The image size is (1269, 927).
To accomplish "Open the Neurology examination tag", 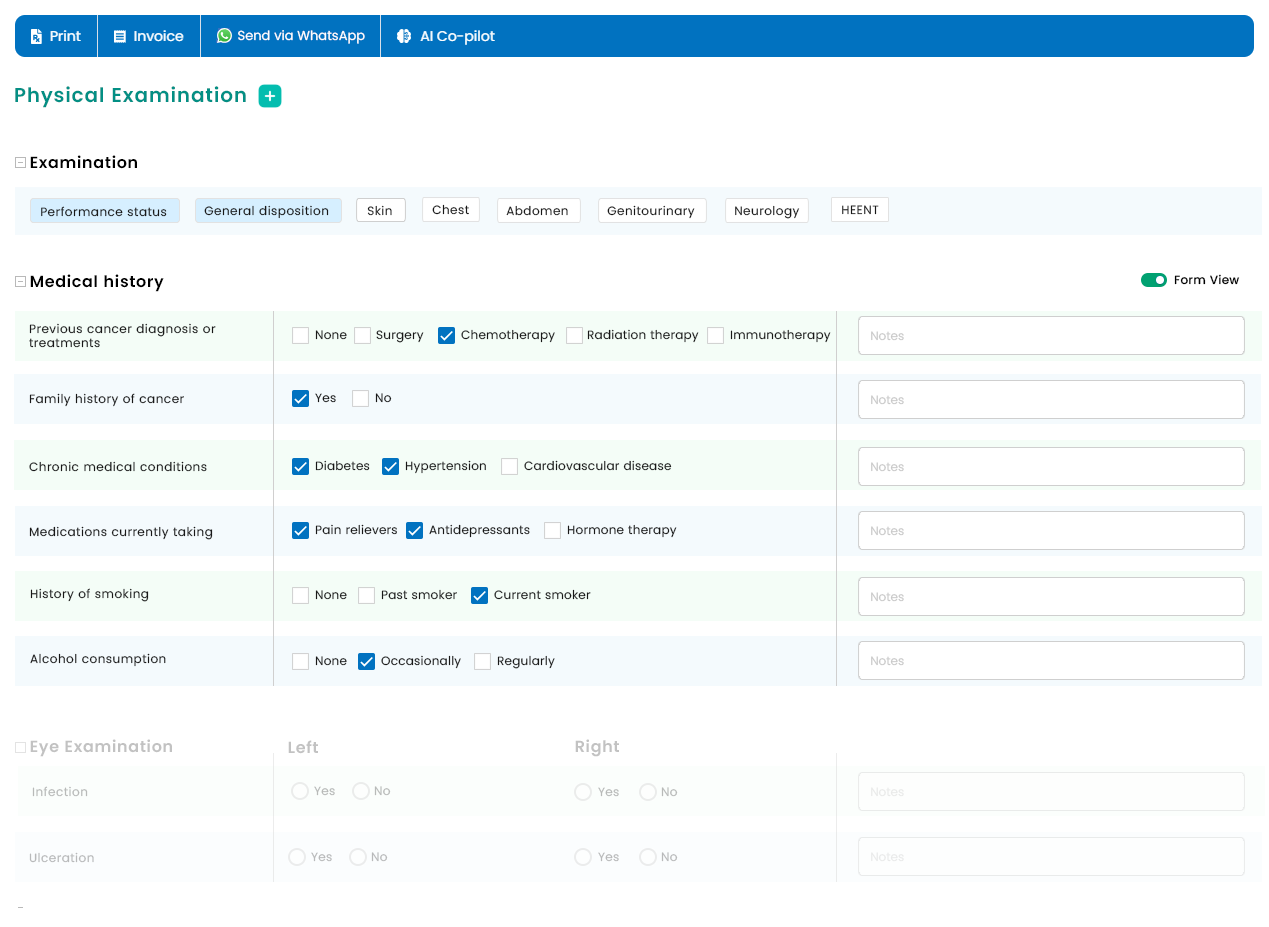I will (767, 210).
